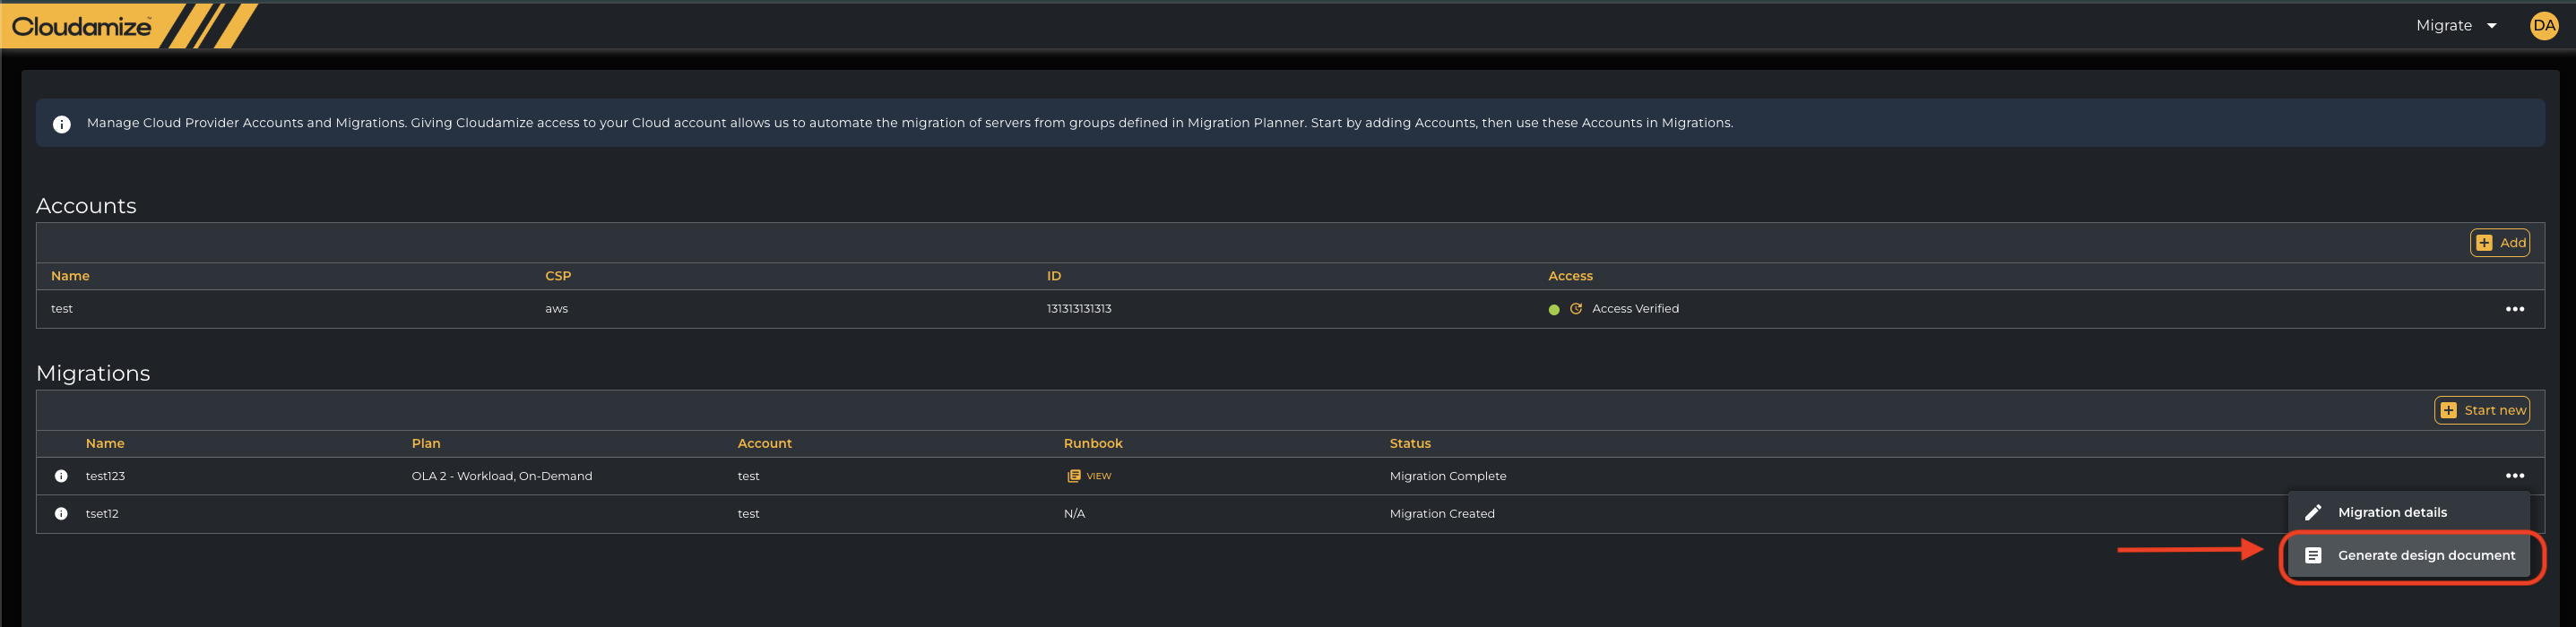Click info icon for tset12 migration
The width and height of the screenshot is (2576, 627).
tap(61, 514)
